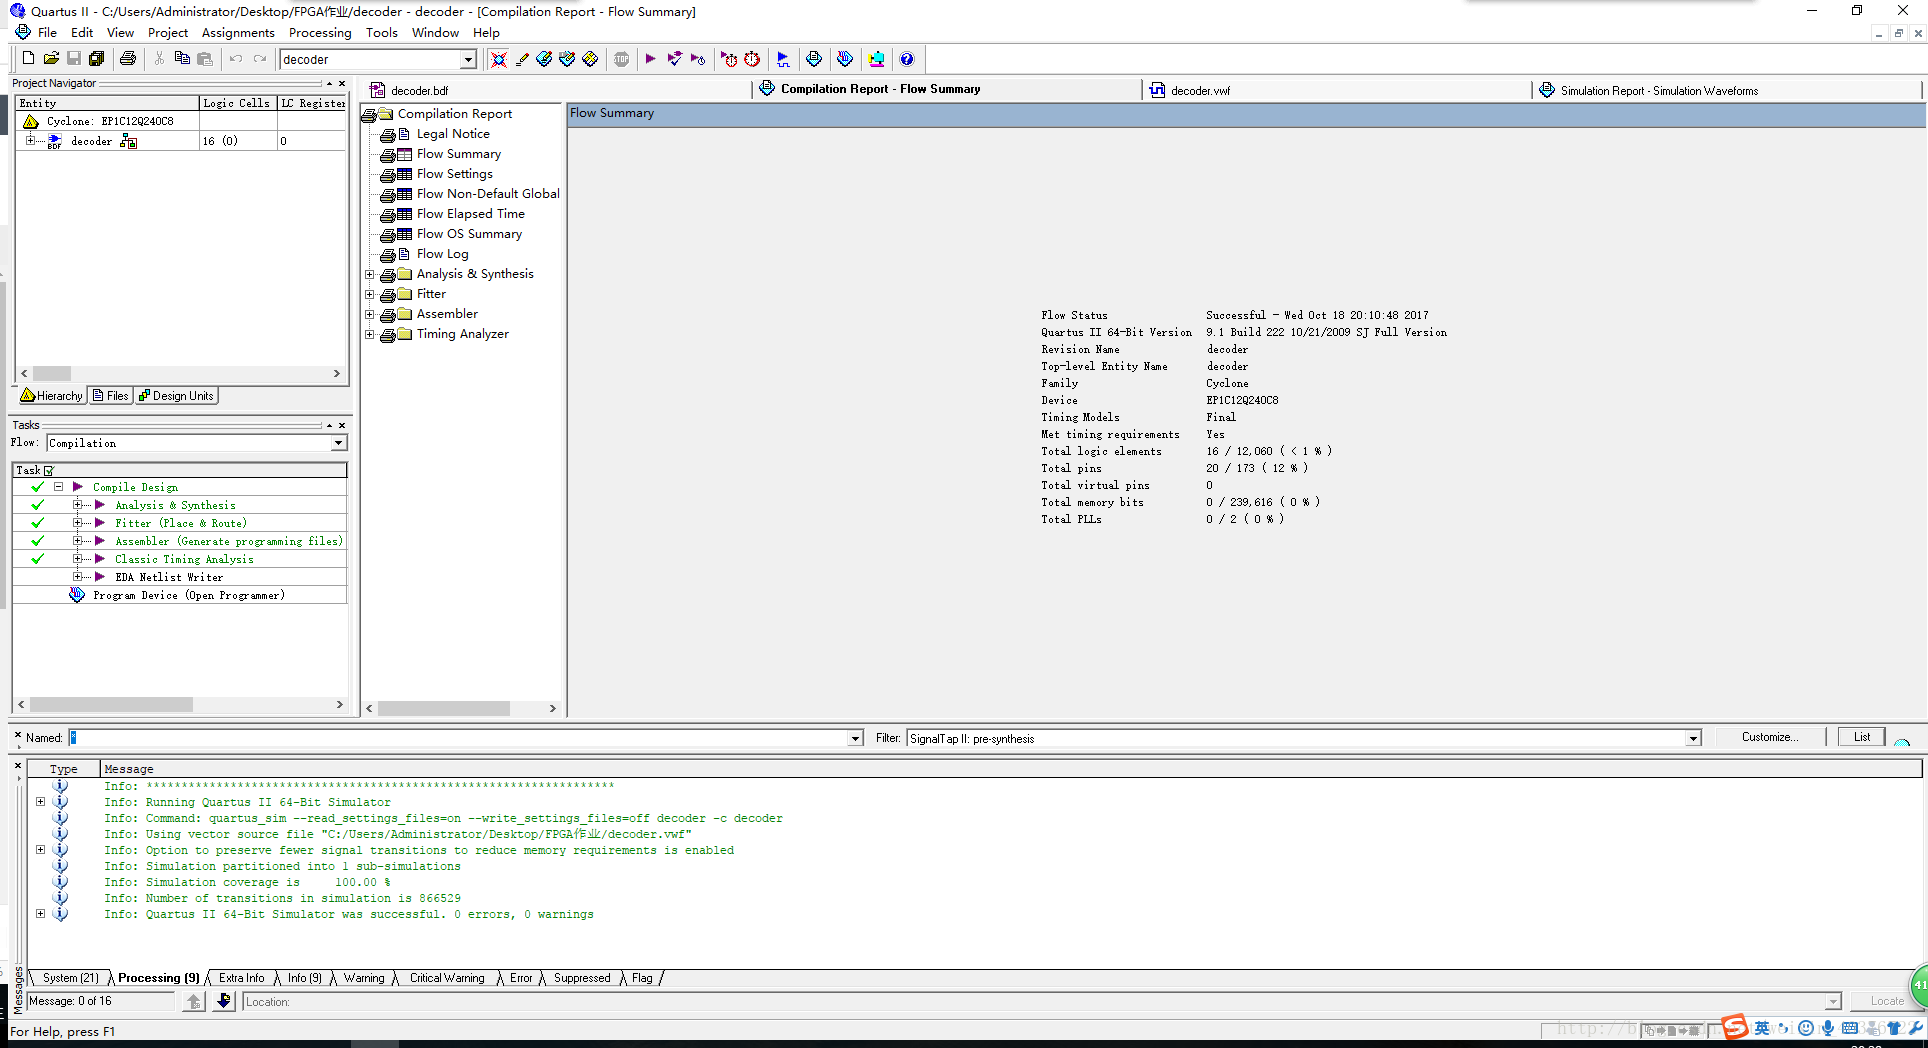This screenshot has height=1048, width=1928.
Task: Expand the Timing Analyzer report folder
Action: (x=369, y=334)
